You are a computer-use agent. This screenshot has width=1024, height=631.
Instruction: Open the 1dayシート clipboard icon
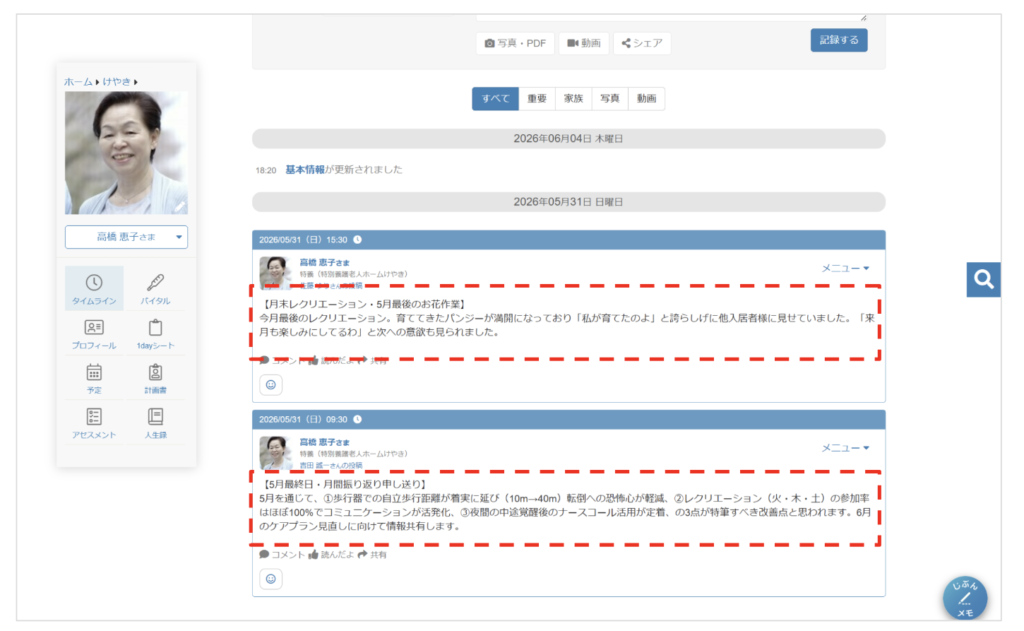point(155,327)
